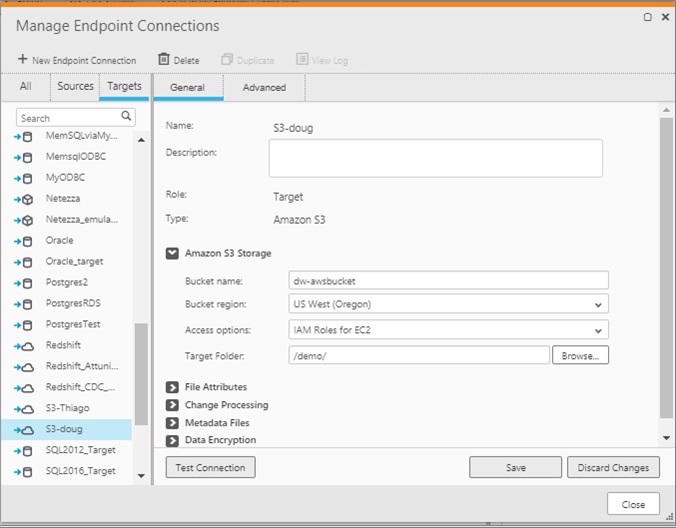Click the Target Folder field
This screenshot has height=528, width=676.
pos(419,356)
